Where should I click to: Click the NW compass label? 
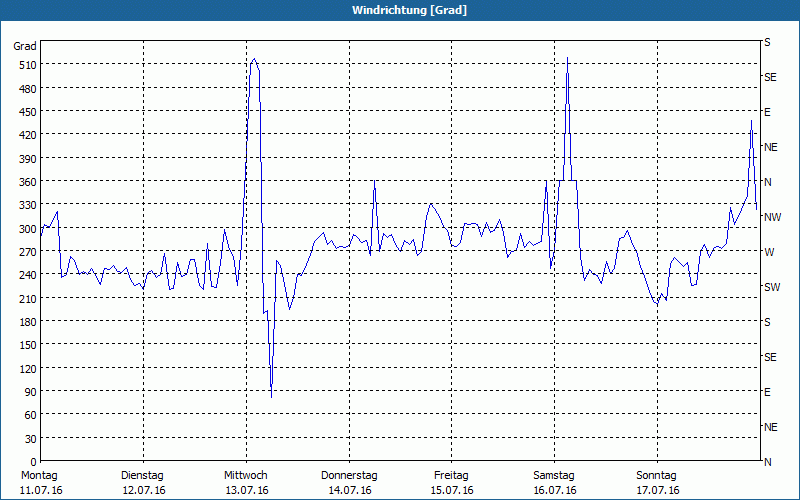point(772,217)
